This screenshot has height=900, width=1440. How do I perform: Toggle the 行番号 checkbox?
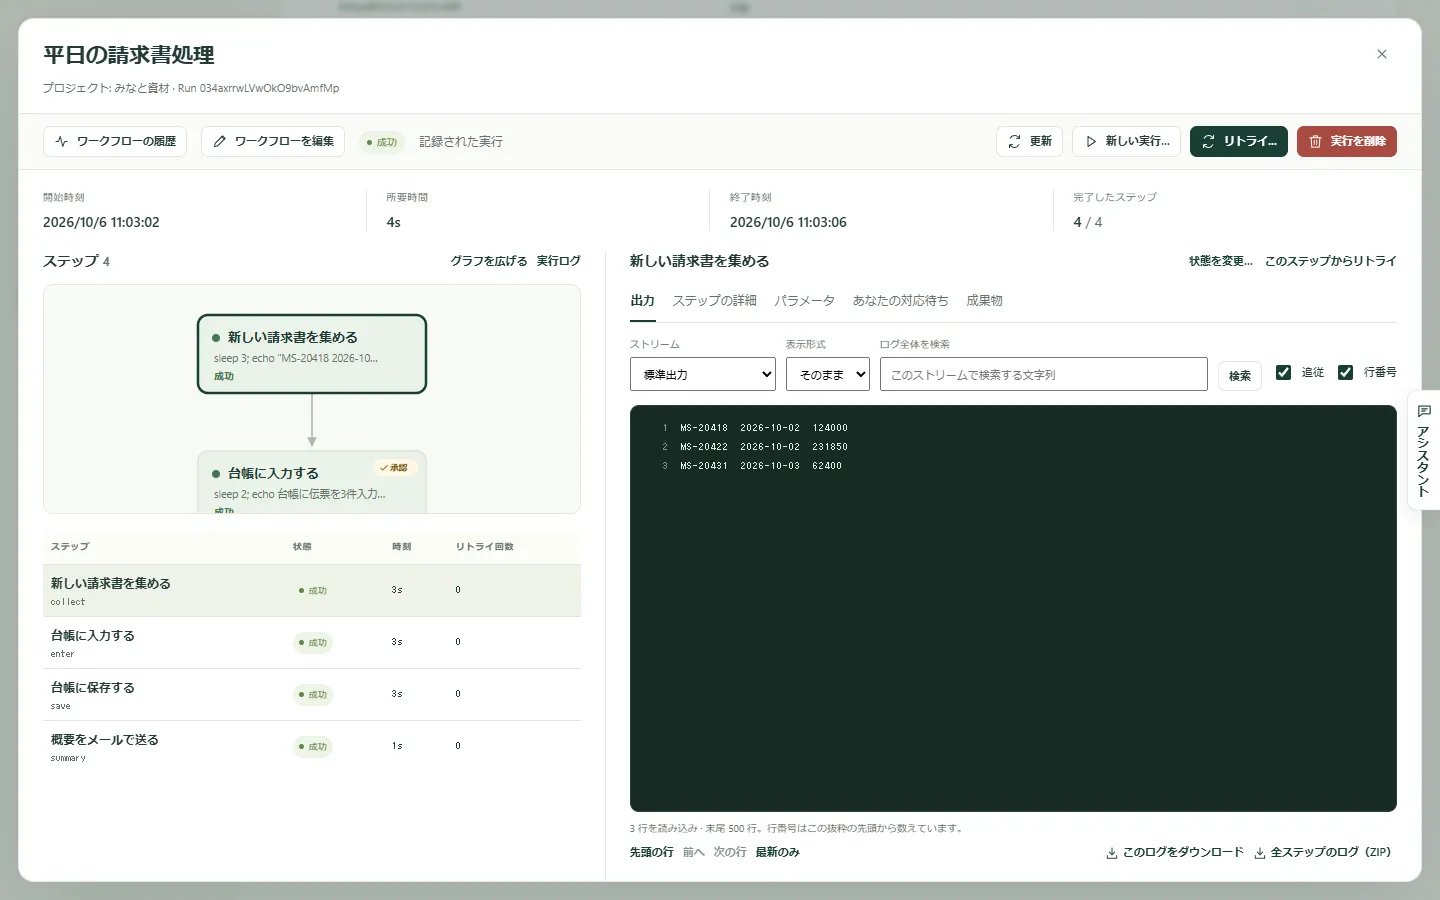[x=1345, y=372]
